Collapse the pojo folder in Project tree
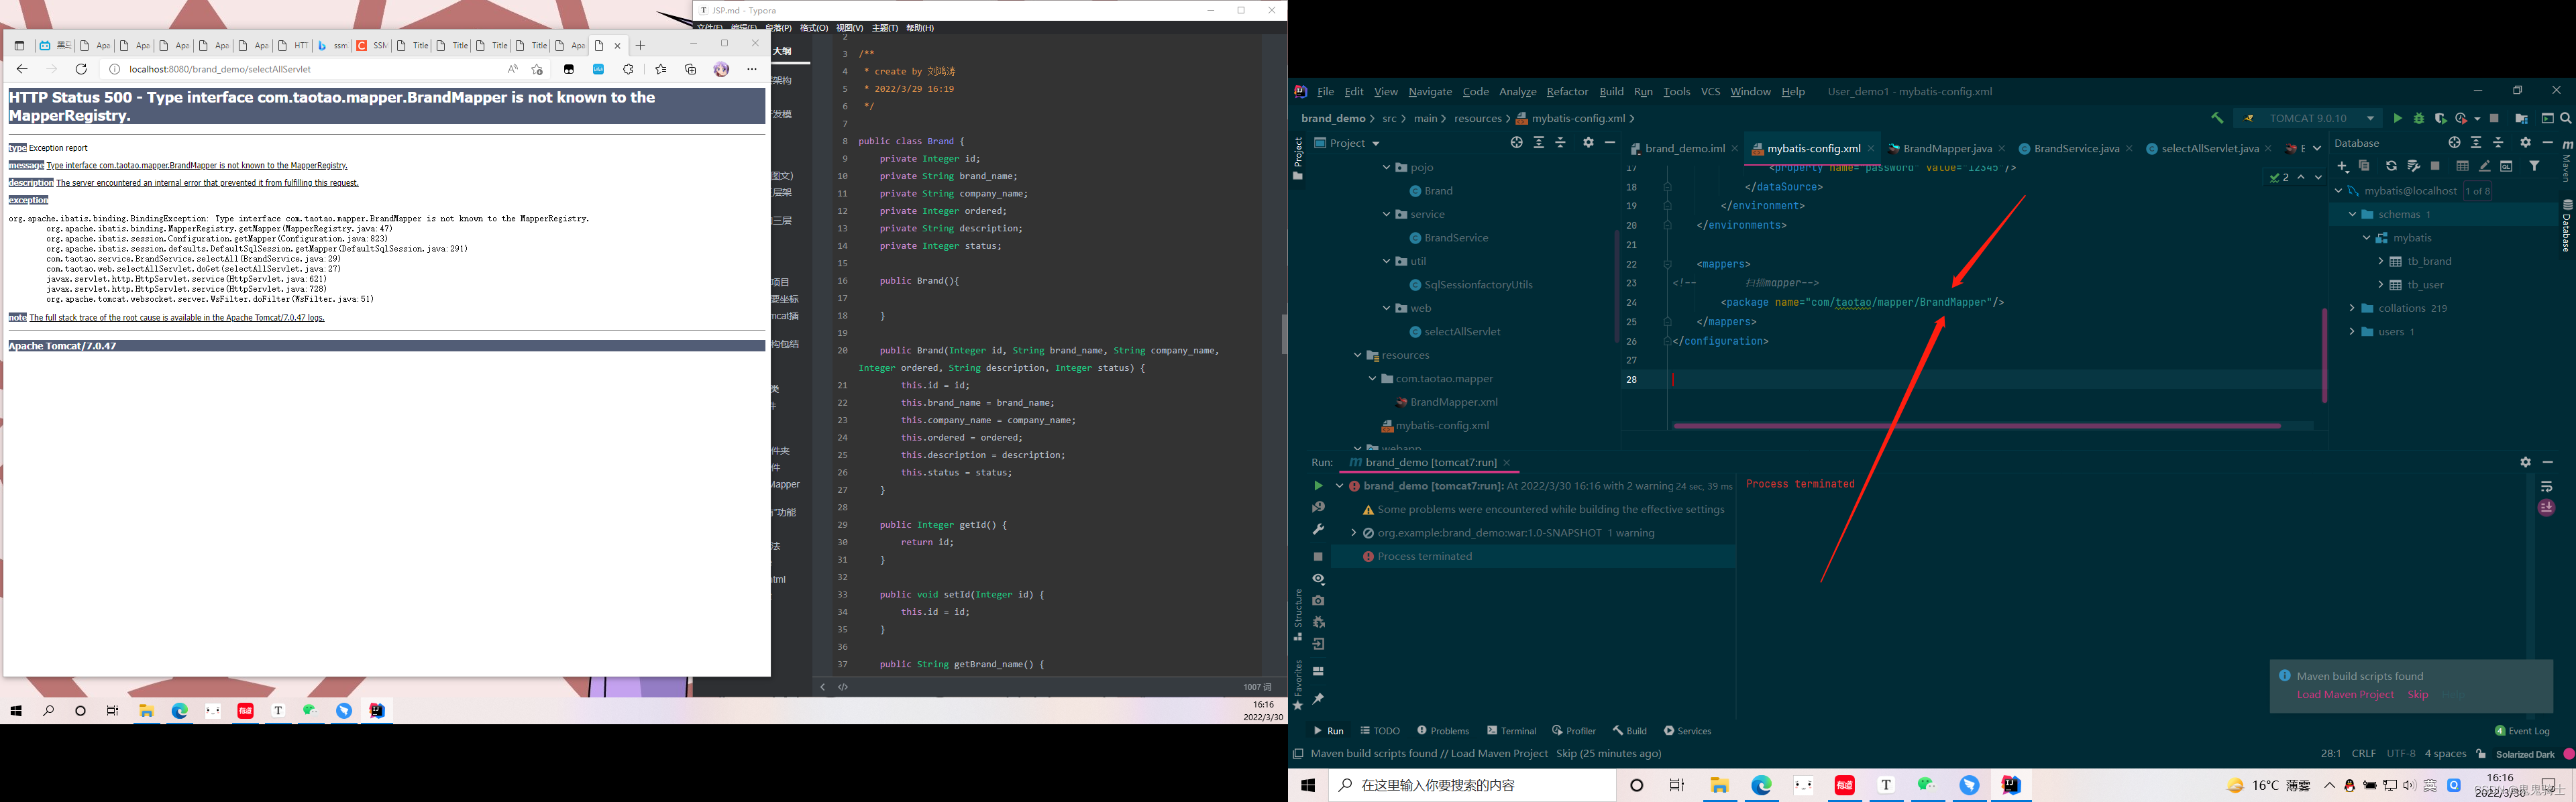This screenshot has height=802, width=2576. 1386,167
